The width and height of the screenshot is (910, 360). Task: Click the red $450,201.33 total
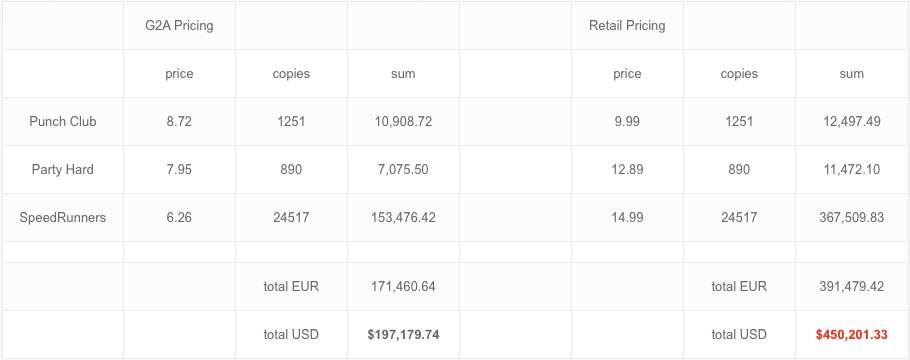pyautogui.click(x=851, y=334)
